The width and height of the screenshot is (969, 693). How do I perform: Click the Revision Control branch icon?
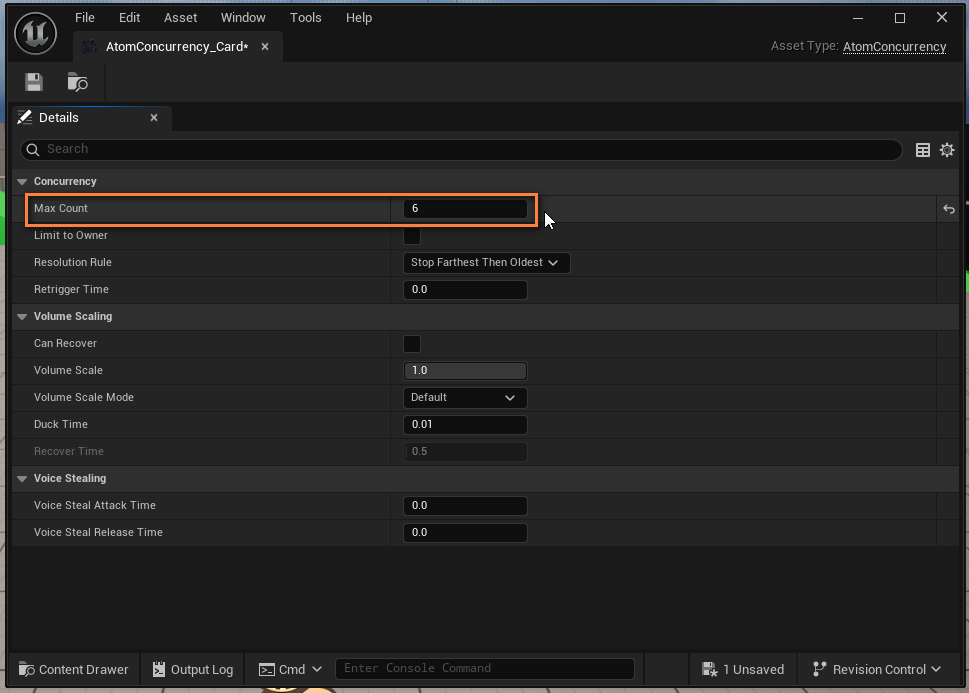point(819,670)
